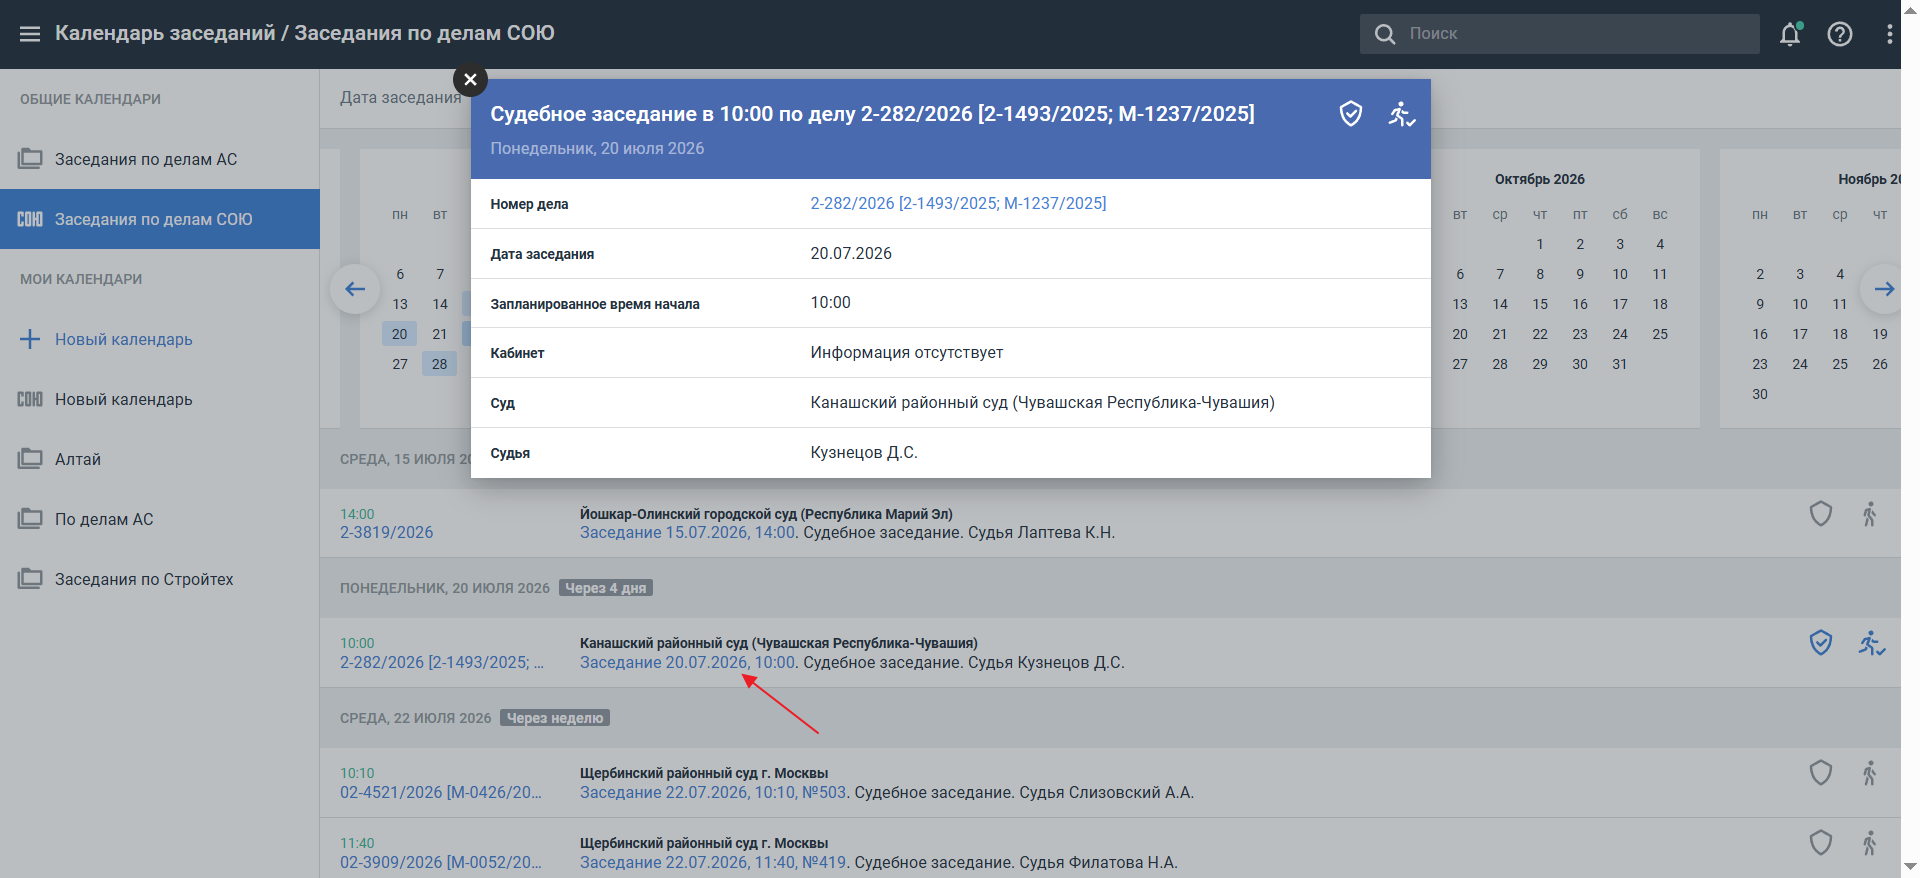
Task: Select October 1 in the calendar
Action: (x=1540, y=244)
